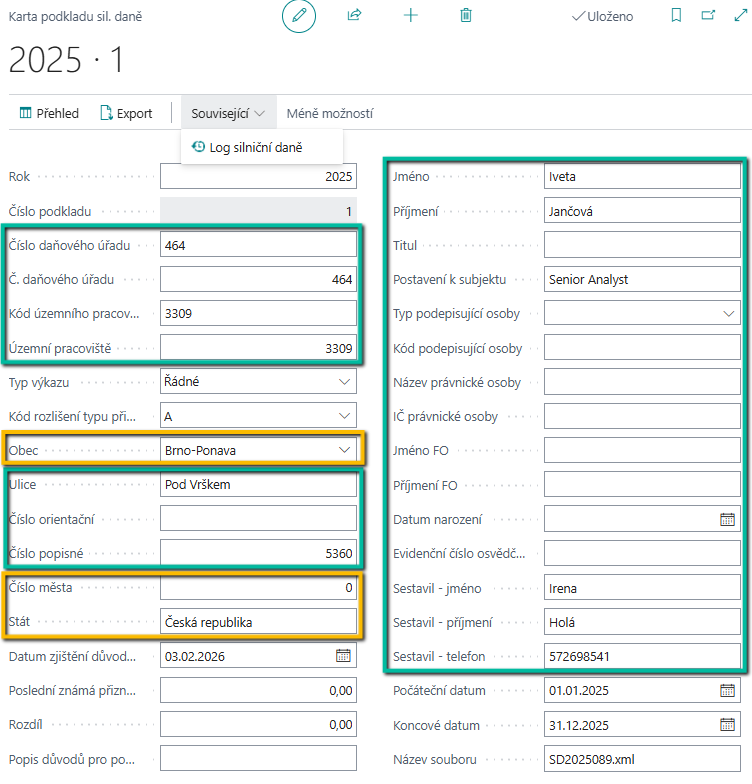The width and height of the screenshot is (752, 784).
Task: Open calendar for Datum narození
Action: [x=727, y=519]
